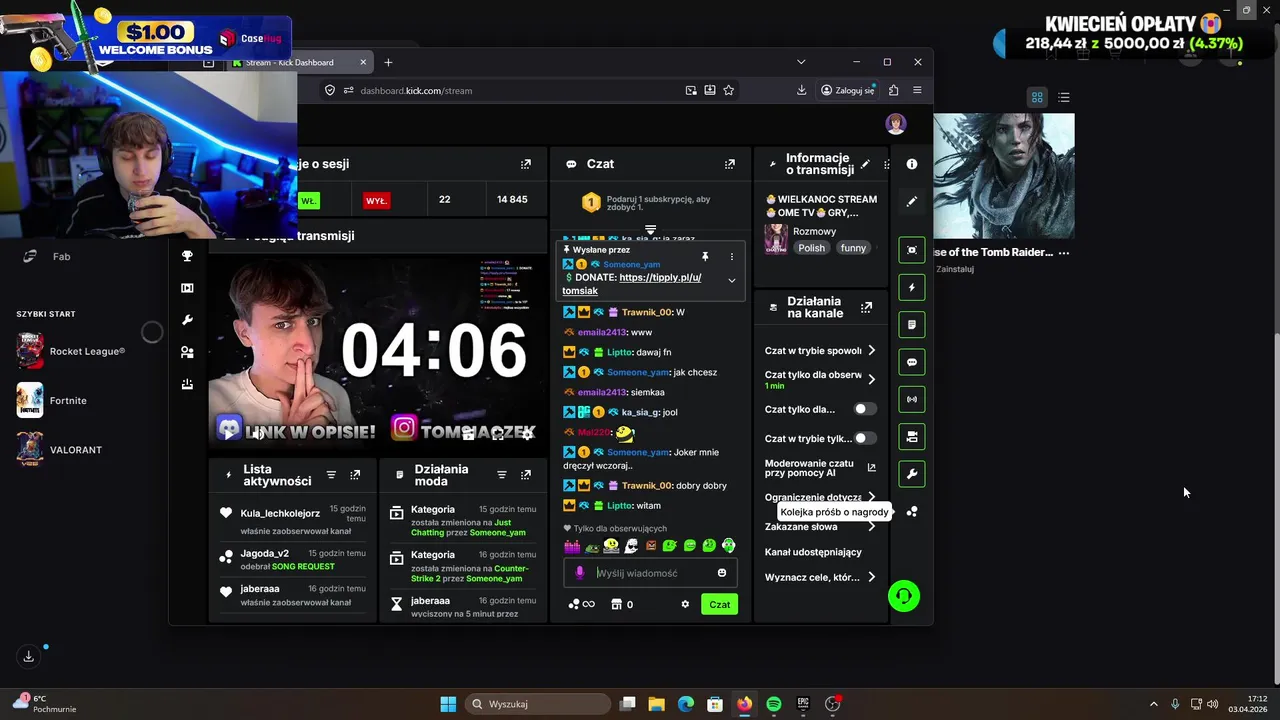This screenshot has width=1280, height=720.
Task: Open Fab in Epic launcher sidebar
Action: tap(61, 257)
